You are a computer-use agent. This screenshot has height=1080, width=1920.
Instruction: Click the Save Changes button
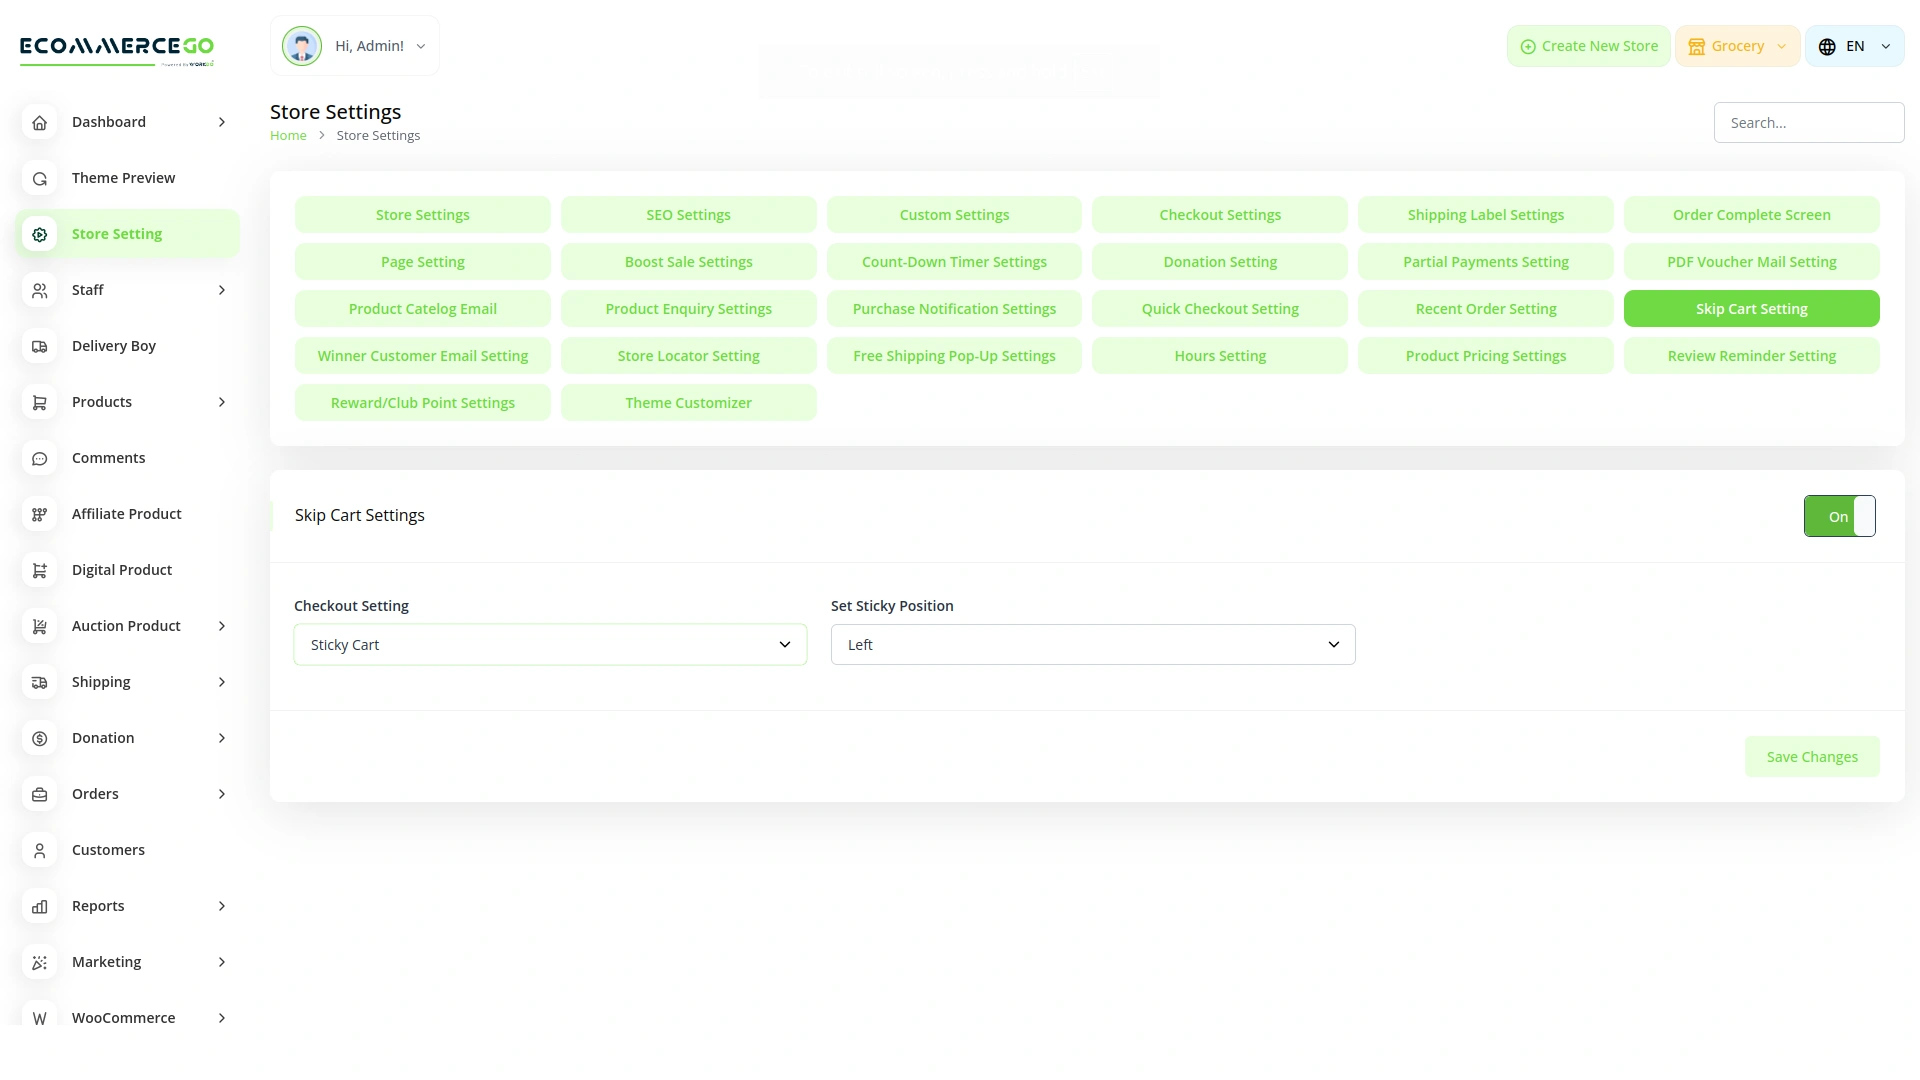coord(1811,757)
